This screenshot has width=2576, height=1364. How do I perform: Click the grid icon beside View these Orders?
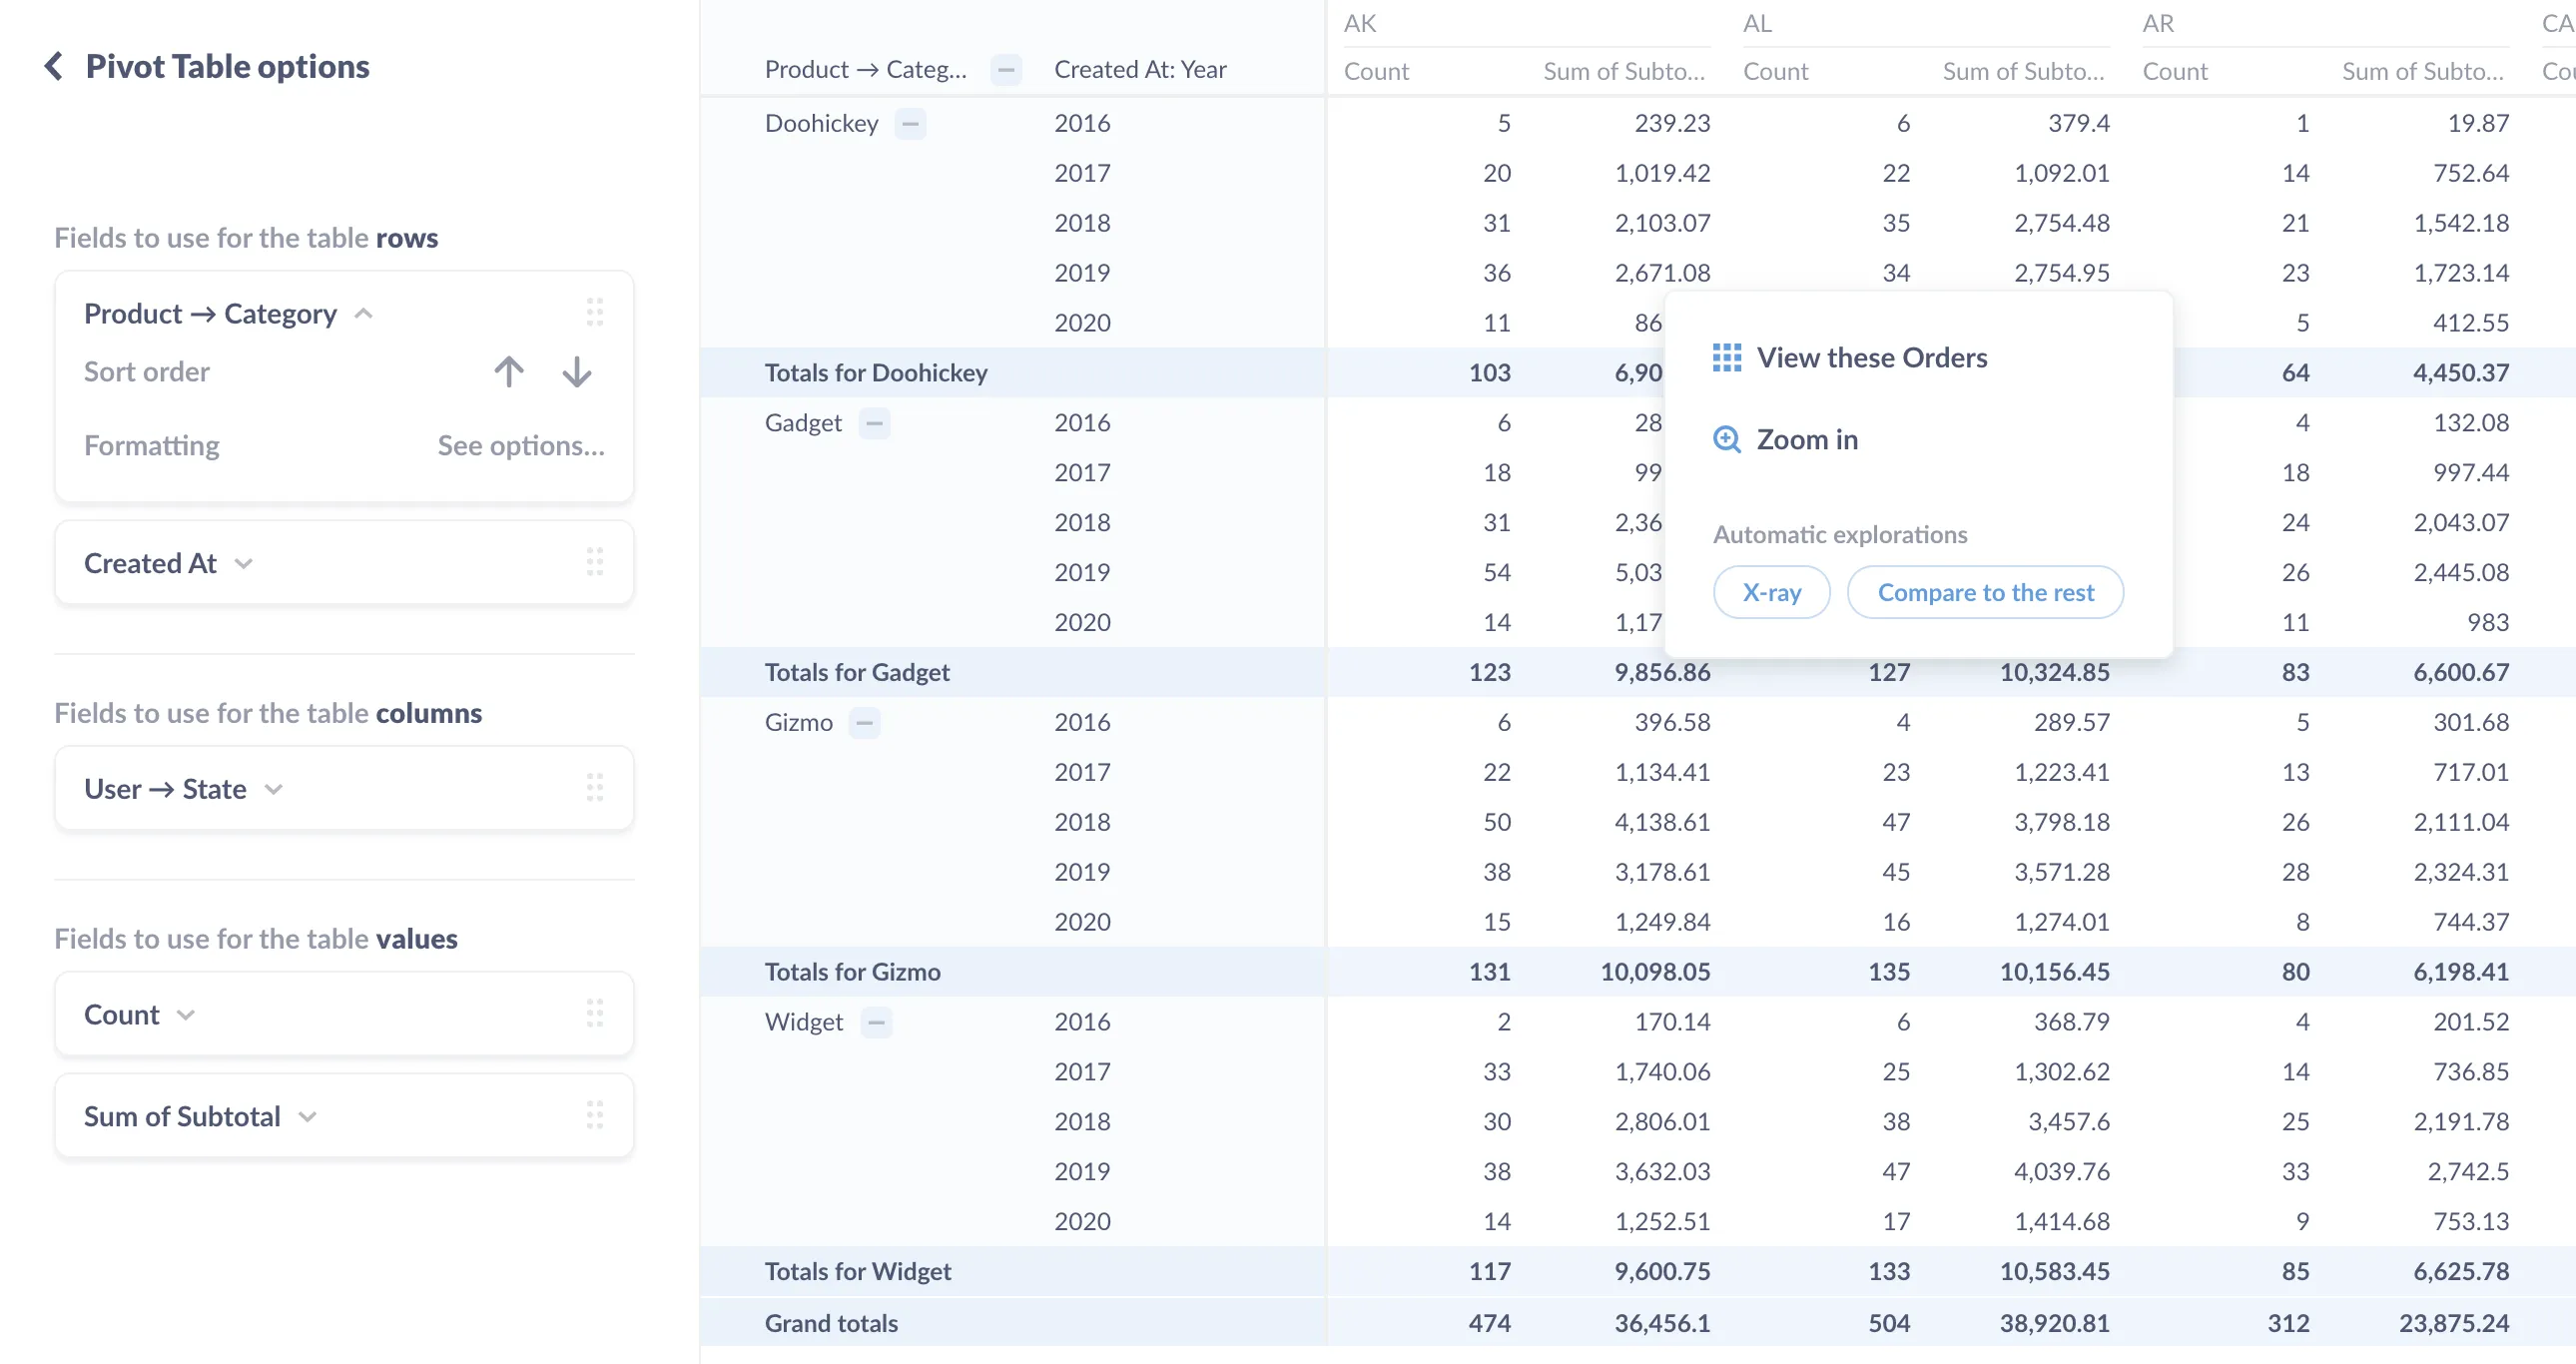click(1727, 357)
